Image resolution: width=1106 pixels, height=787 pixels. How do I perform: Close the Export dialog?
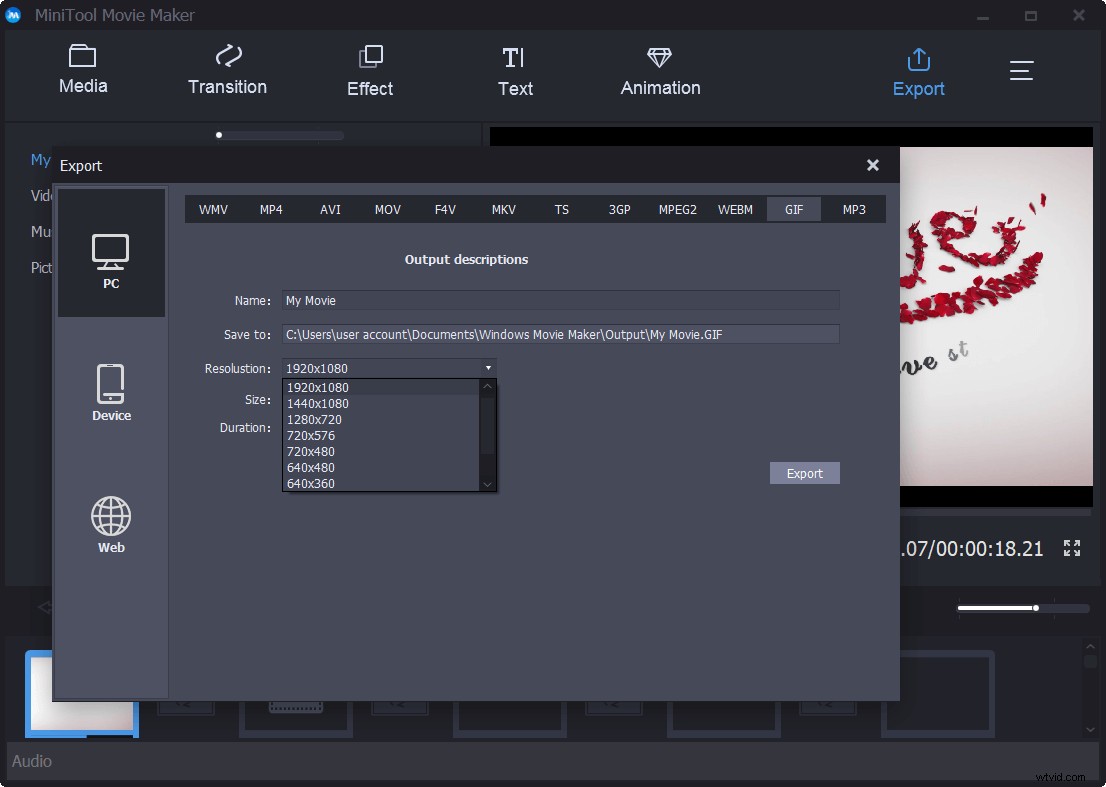click(872, 165)
